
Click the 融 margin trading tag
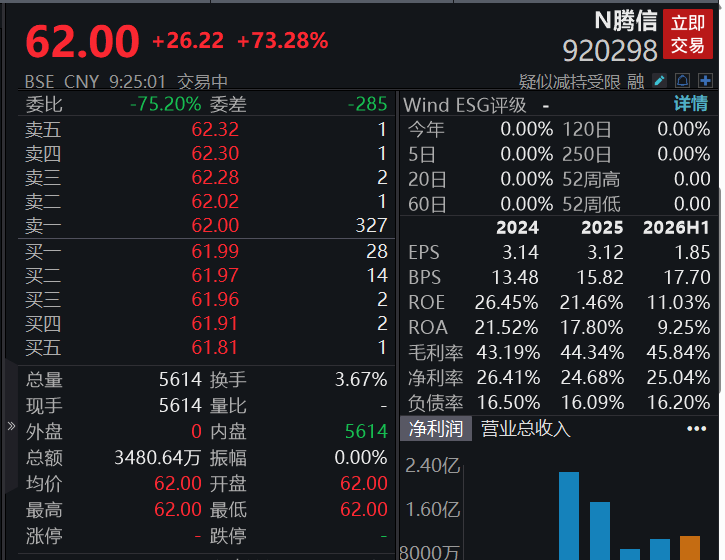[x=636, y=82]
